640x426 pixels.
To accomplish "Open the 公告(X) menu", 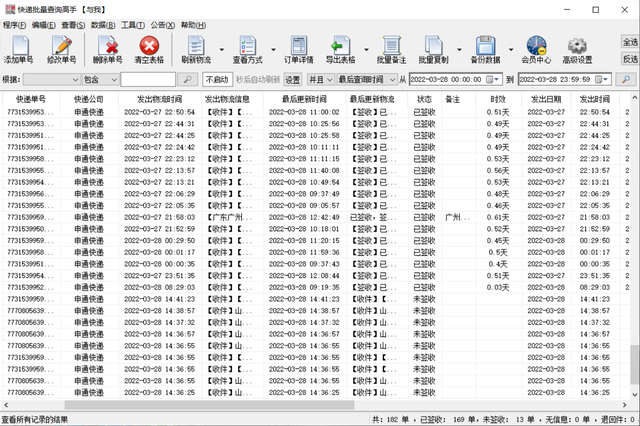I will coord(162,25).
